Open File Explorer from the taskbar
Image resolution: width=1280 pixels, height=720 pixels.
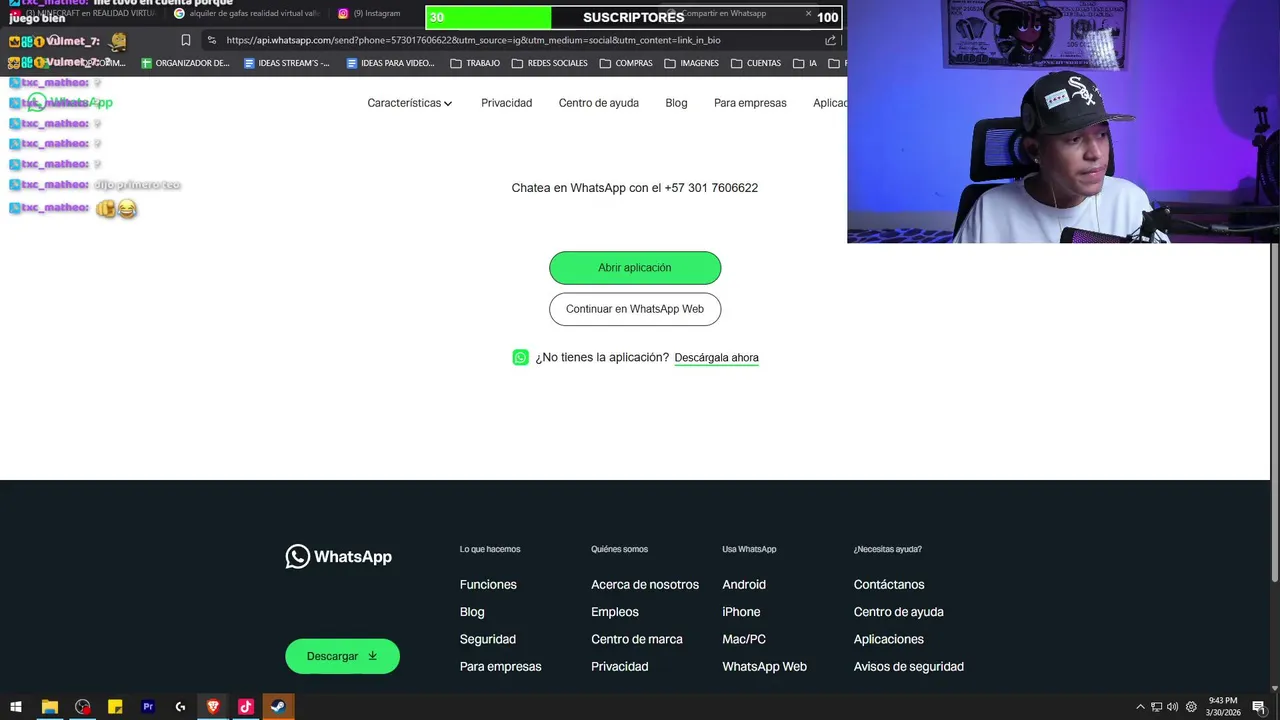[x=49, y=707]
